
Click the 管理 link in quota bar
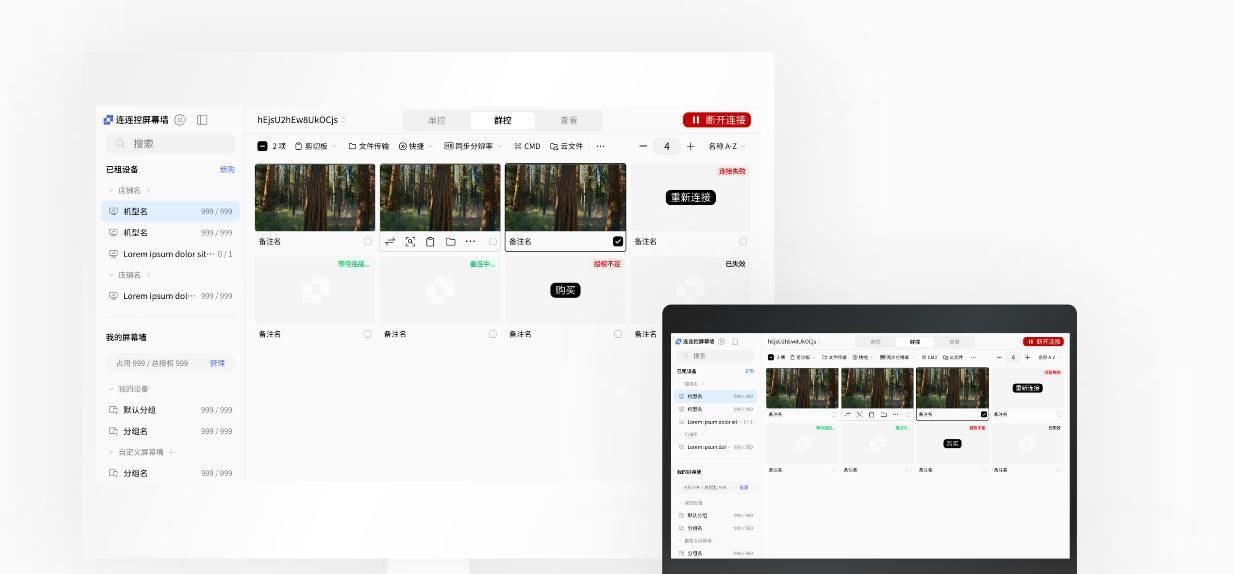click(217, 363)
